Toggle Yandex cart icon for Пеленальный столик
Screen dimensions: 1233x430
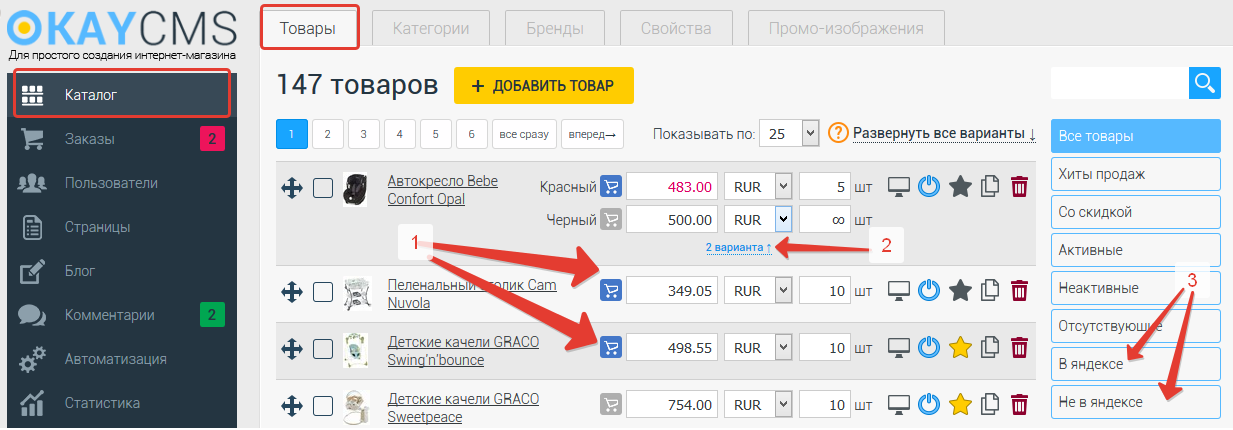pos(611,290)
